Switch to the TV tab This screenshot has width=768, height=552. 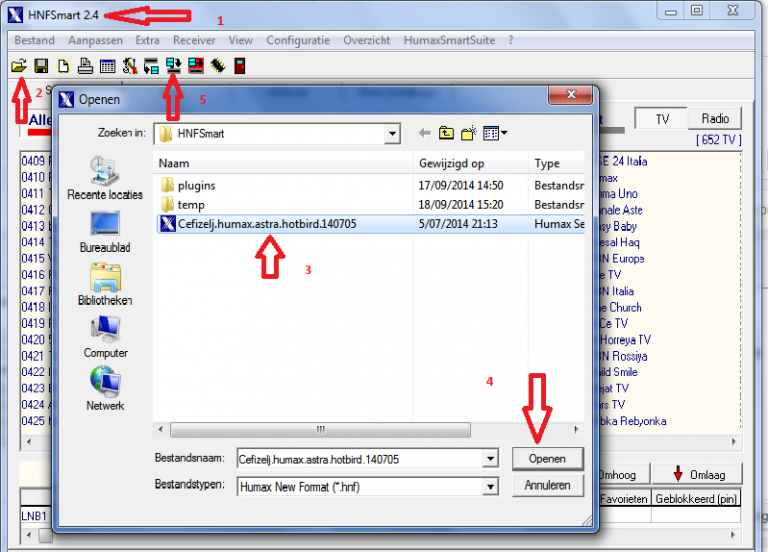point(662,119)
